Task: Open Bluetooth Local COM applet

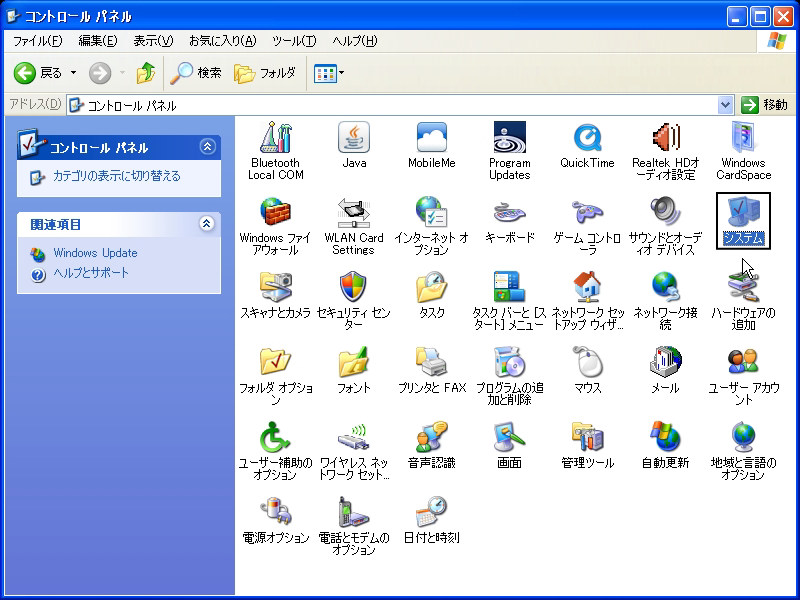Action: click(276, 138)
